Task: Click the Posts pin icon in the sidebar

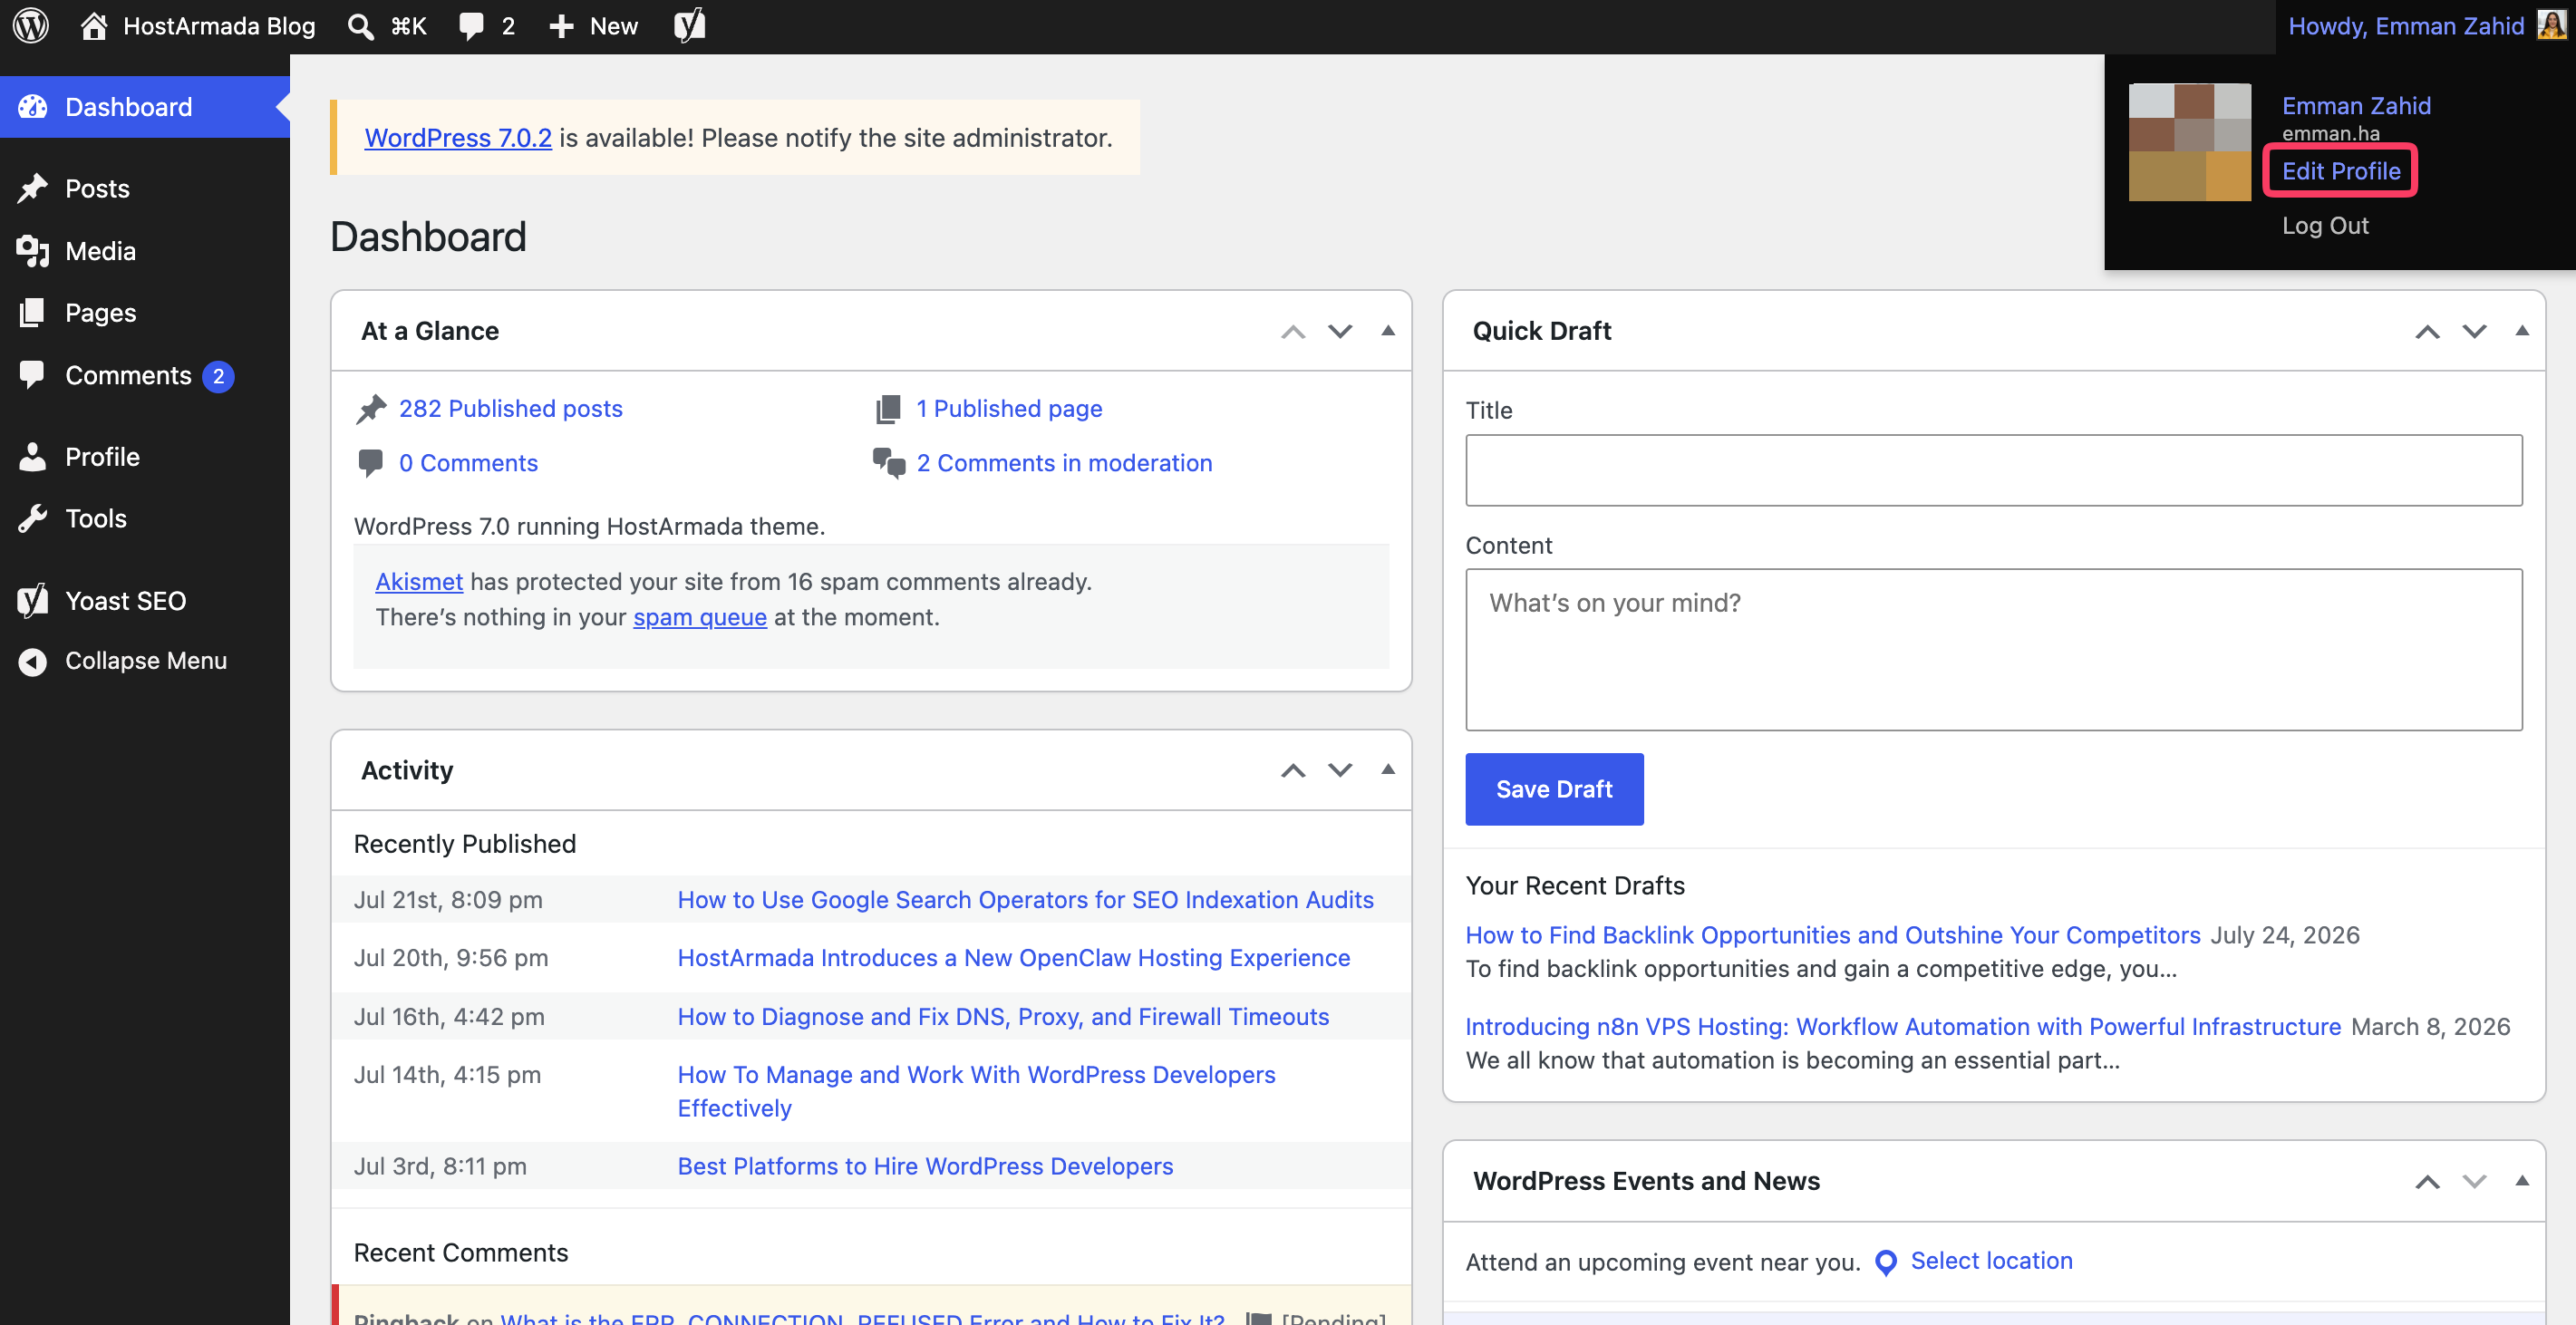Action: 33,189
